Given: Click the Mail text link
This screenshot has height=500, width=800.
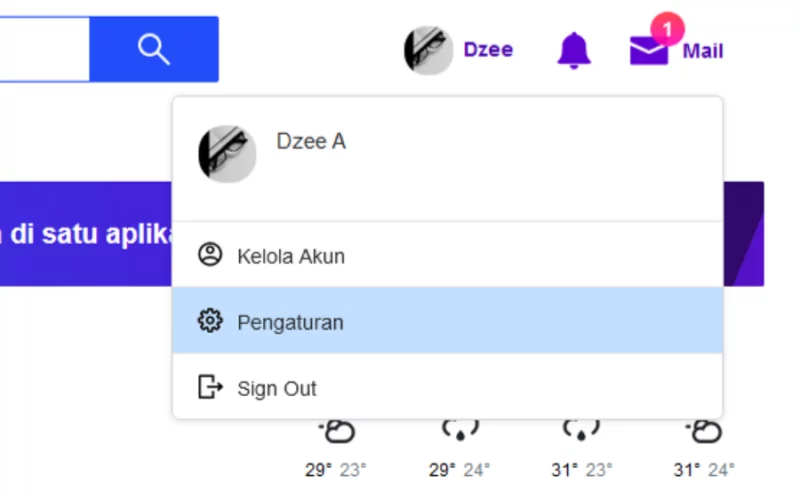Looking at the screenshot, I should 703,51.
